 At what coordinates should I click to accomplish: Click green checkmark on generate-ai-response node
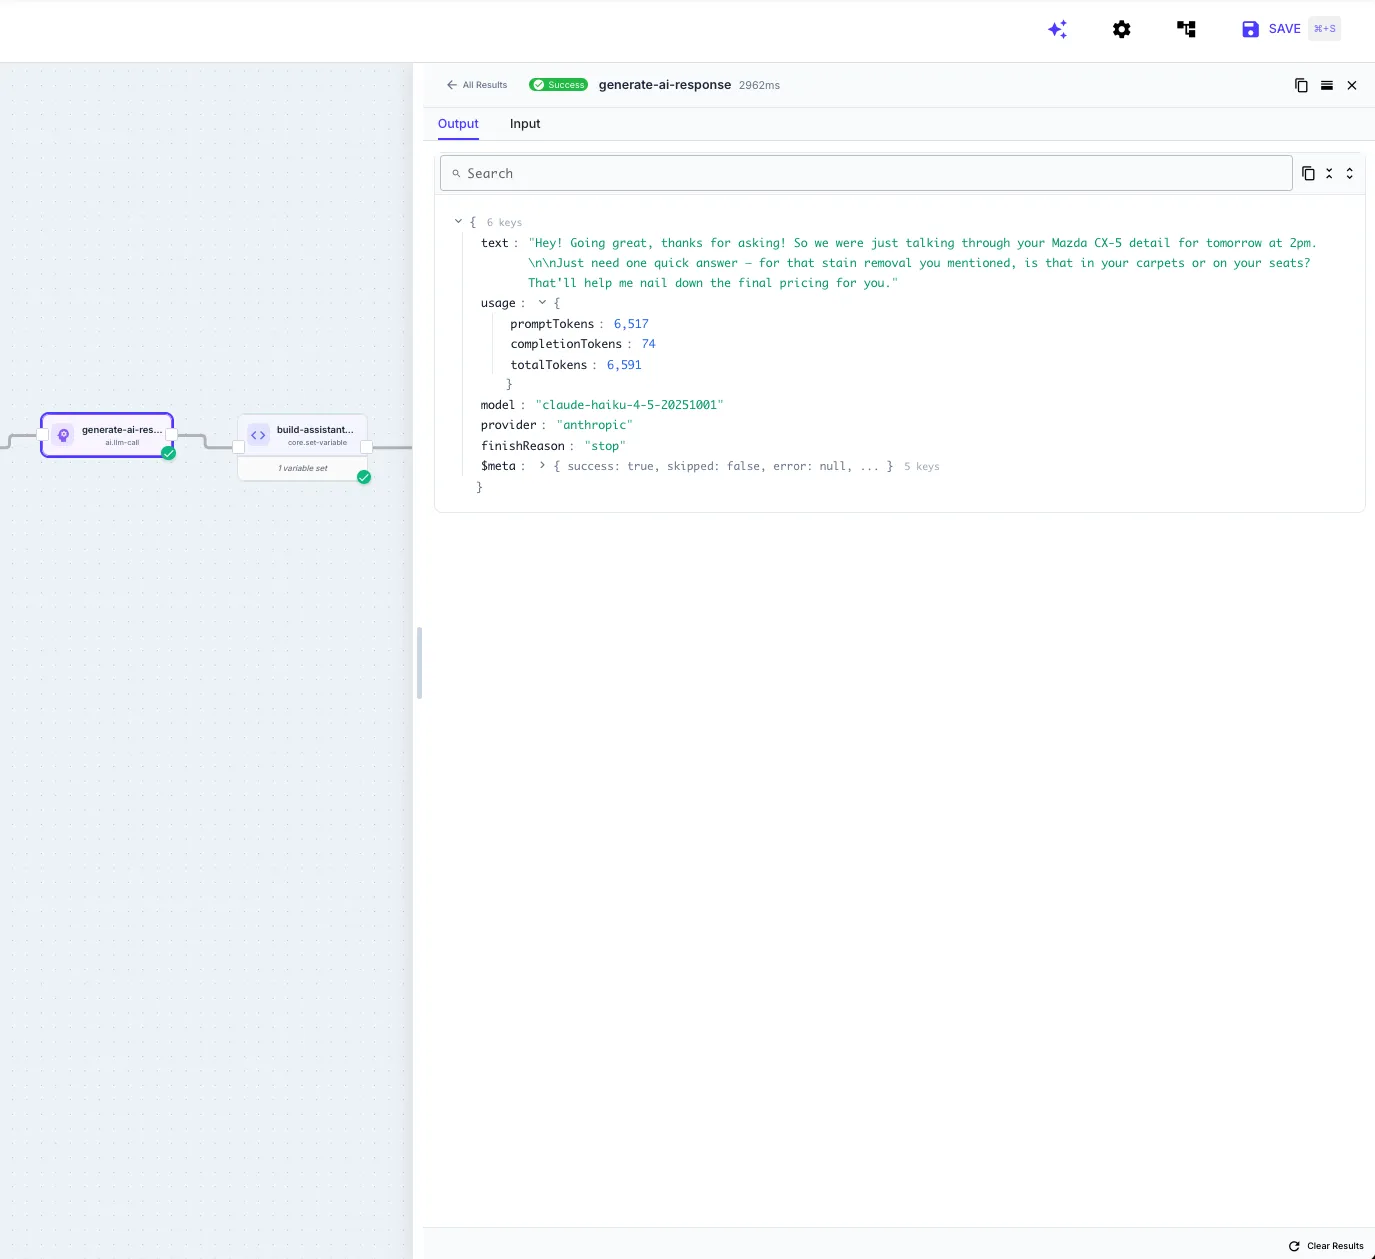coord(168,453)
